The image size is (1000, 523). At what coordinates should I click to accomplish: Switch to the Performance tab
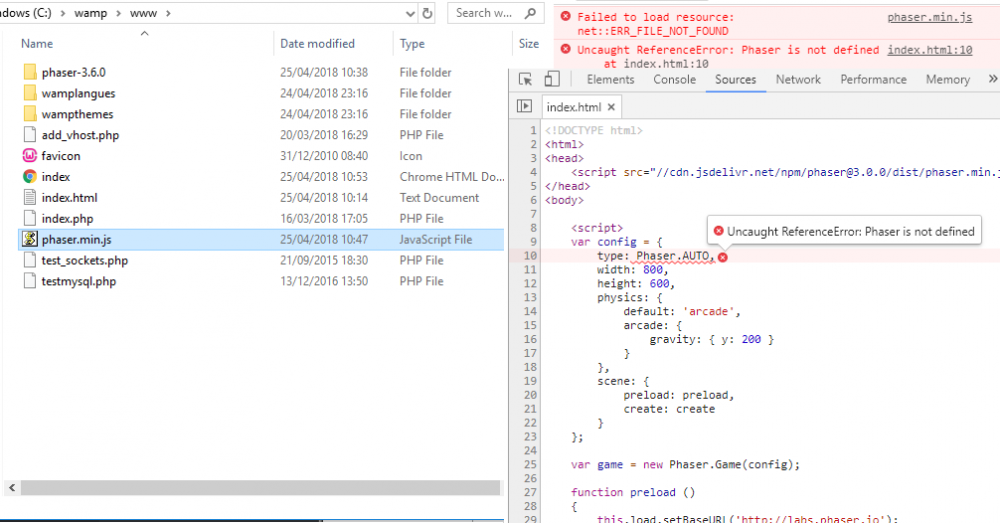(873, 79)
